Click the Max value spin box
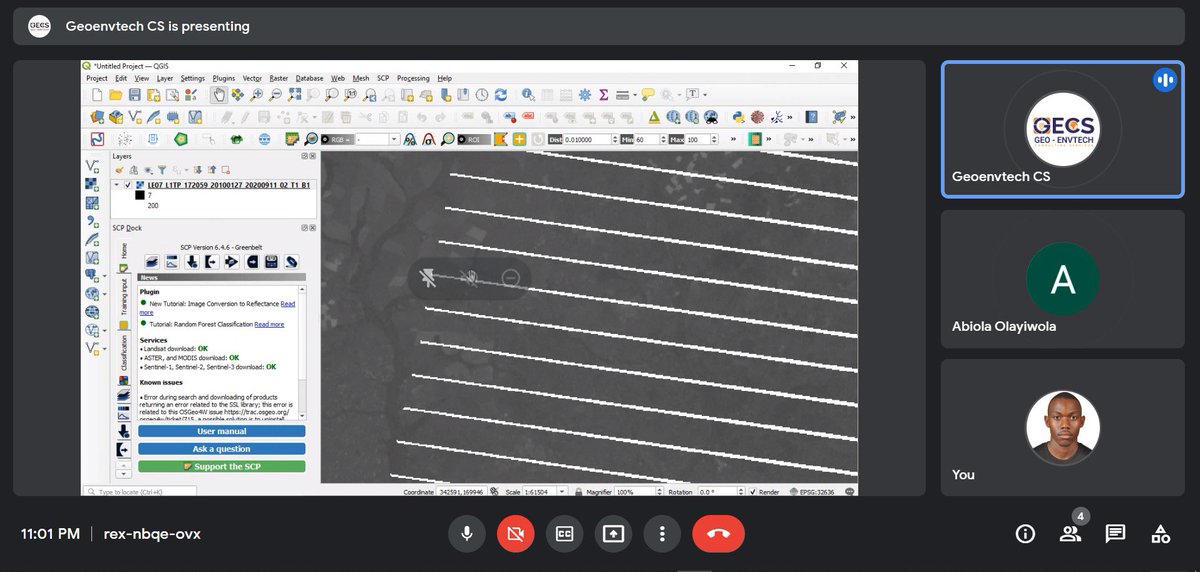Screen dimensions: 1200x572 click(701, 139)
